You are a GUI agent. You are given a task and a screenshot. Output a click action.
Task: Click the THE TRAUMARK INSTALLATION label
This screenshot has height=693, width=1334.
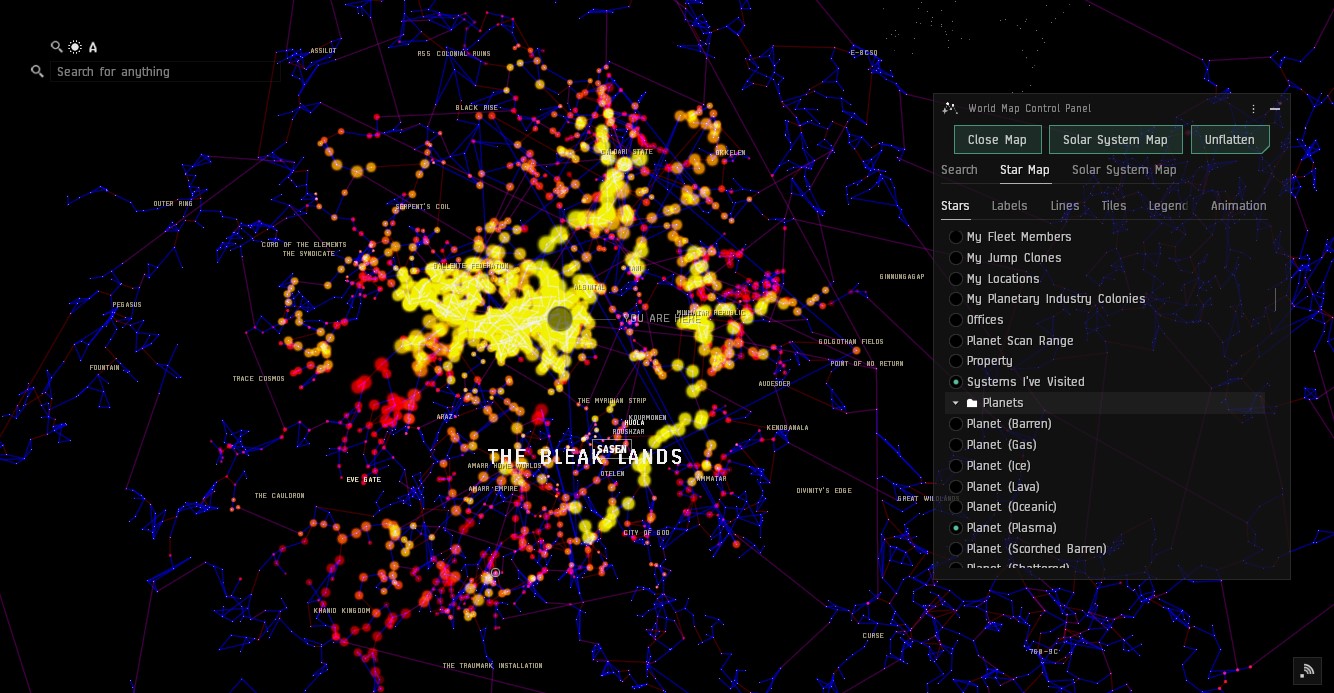tap(493, 666)
